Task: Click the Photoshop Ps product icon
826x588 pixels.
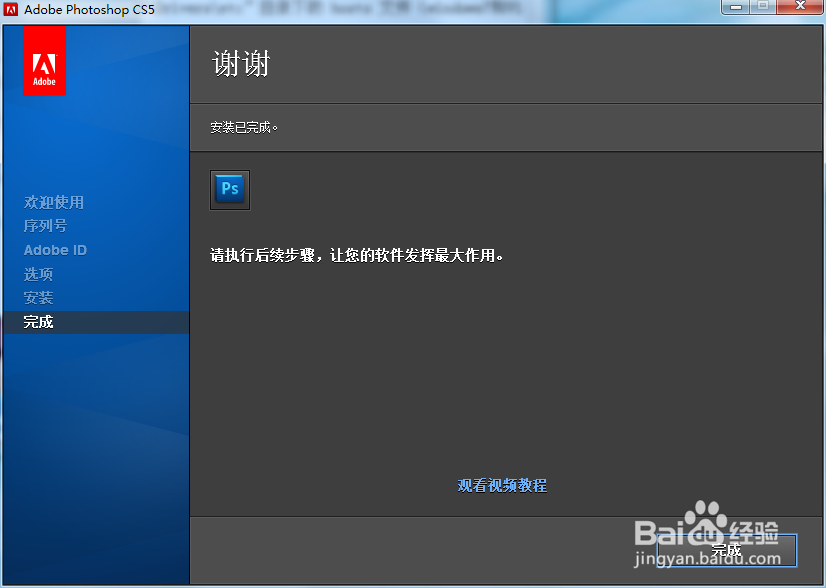Action: tap(230, 190)
